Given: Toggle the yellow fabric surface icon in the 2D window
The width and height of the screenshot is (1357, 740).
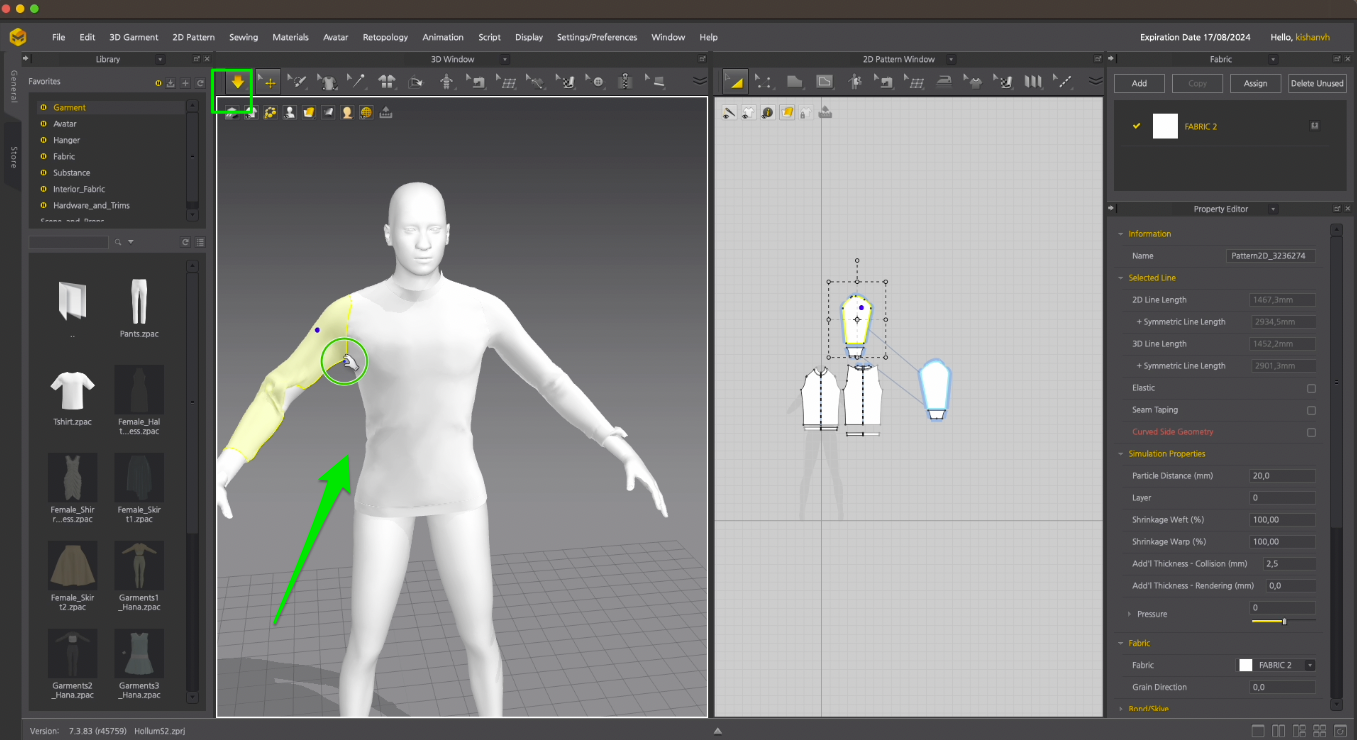Looking at the screenshot, I should [x=787, y=112].
